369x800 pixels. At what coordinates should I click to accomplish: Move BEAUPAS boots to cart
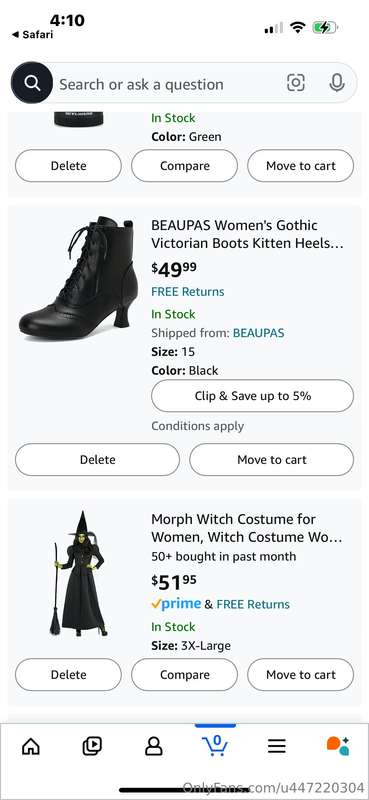[x=272, y=460]
